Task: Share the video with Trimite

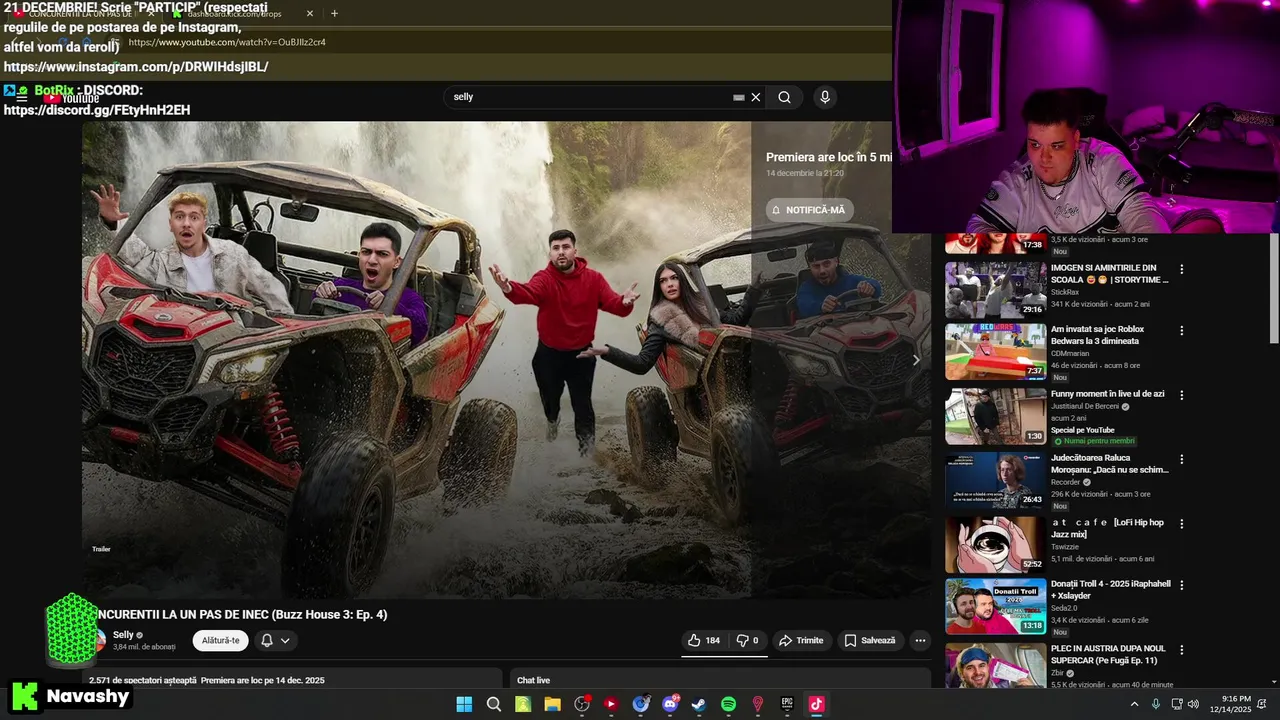Action: coord(801,640)
